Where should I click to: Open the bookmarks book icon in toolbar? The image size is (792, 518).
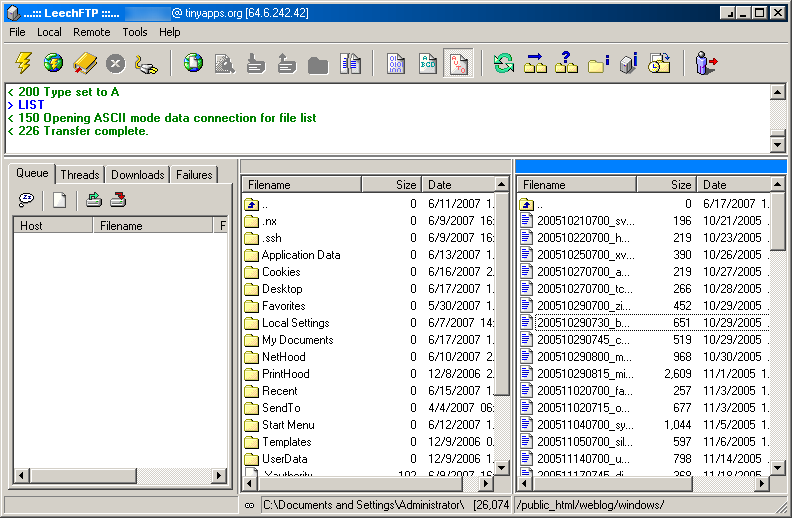tap(84, 64)
